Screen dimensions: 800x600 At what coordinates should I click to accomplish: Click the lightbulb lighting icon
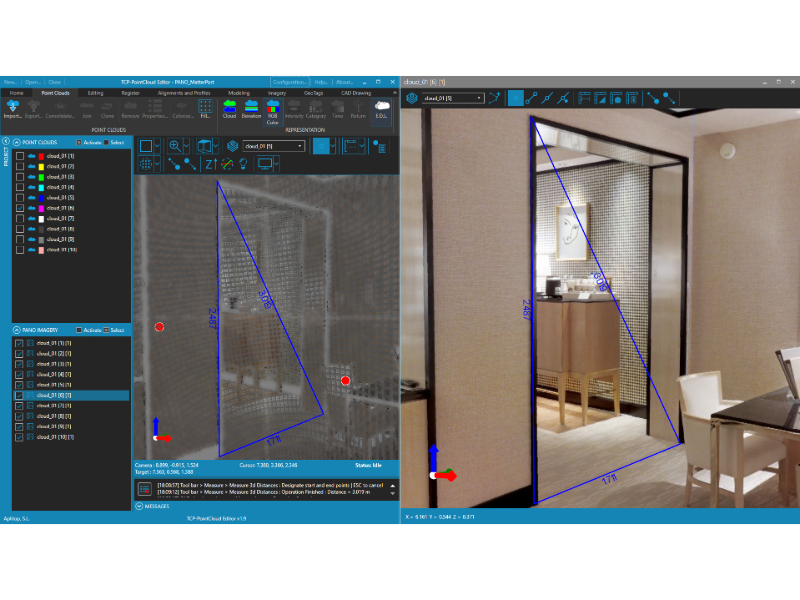click(x=243, y=164)
